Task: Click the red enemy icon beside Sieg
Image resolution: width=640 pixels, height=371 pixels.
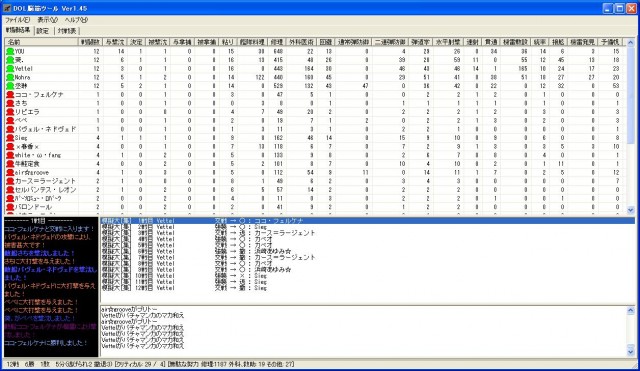Action: (10, 138)
